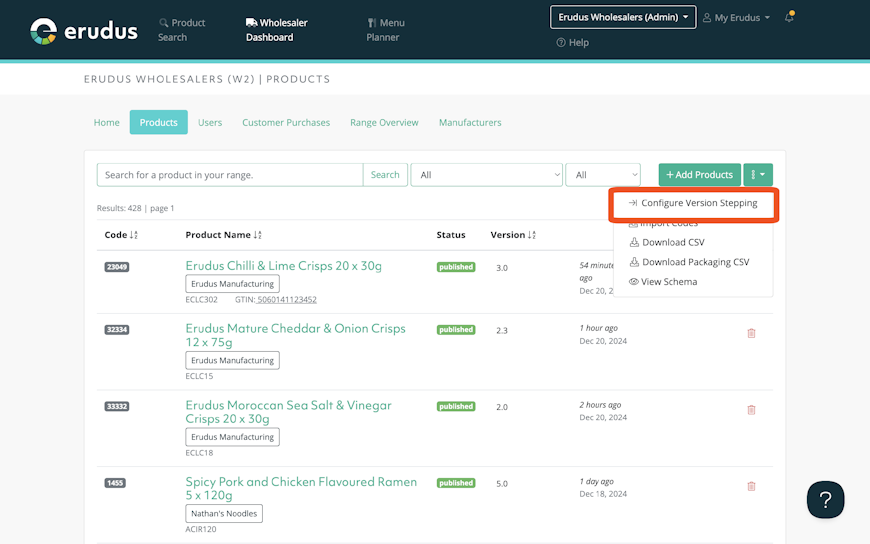
Task: Open the Wholesaler Dashboard
Action: tap(276, 30)
